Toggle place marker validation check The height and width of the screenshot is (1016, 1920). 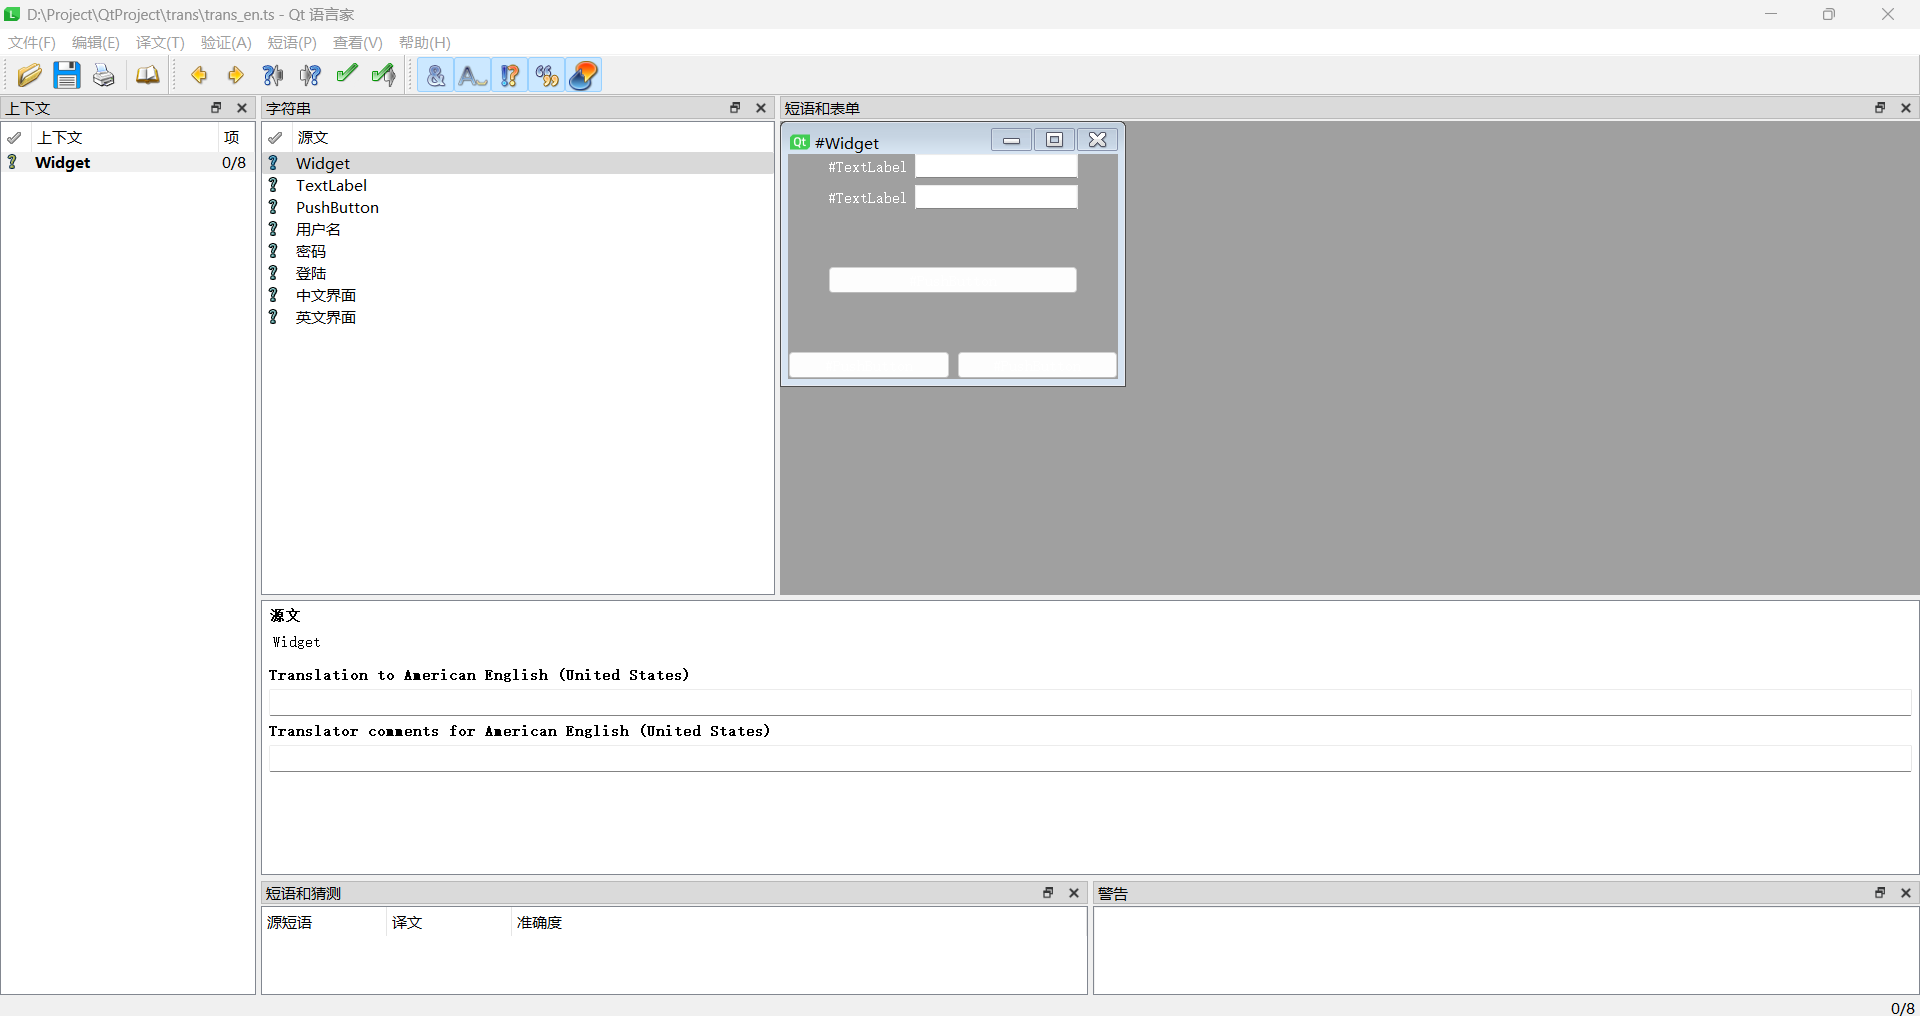[584, 75]
